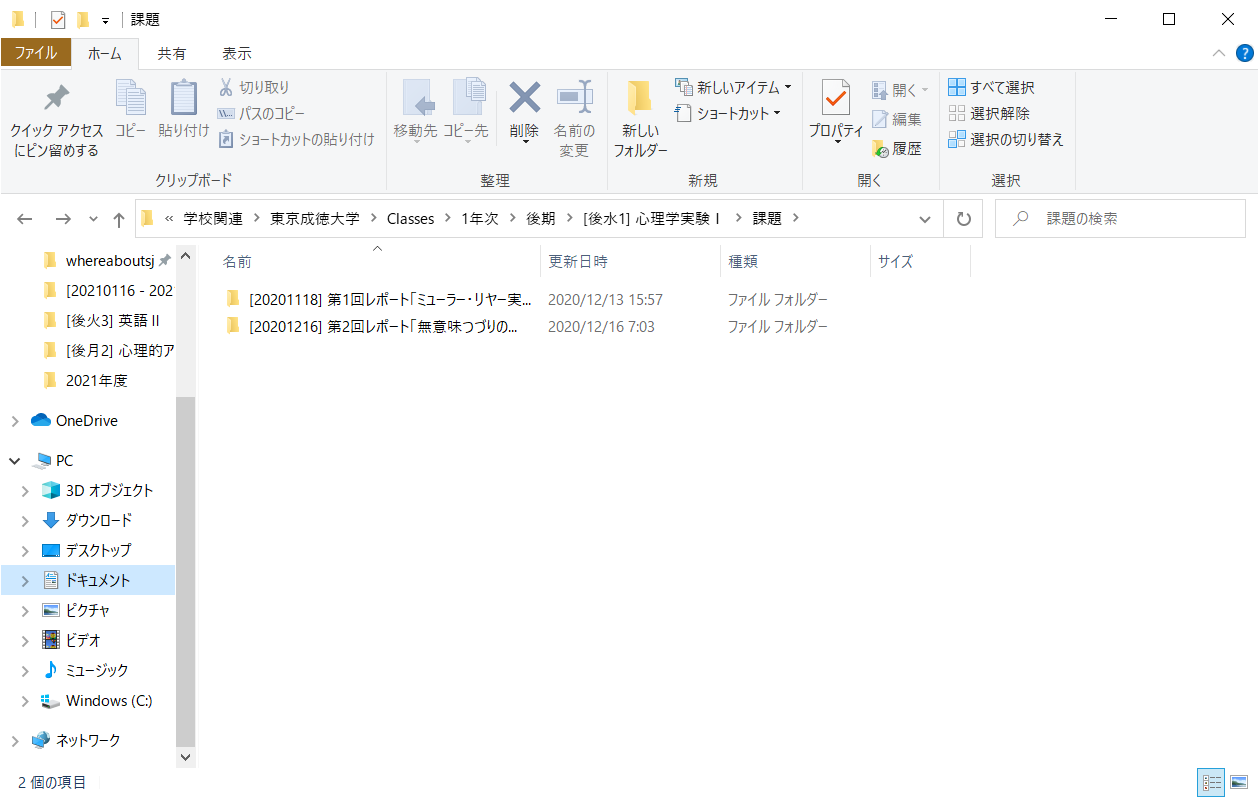
Task: Select the 2021年度 quick access folder
Action: tap(96, 381)
